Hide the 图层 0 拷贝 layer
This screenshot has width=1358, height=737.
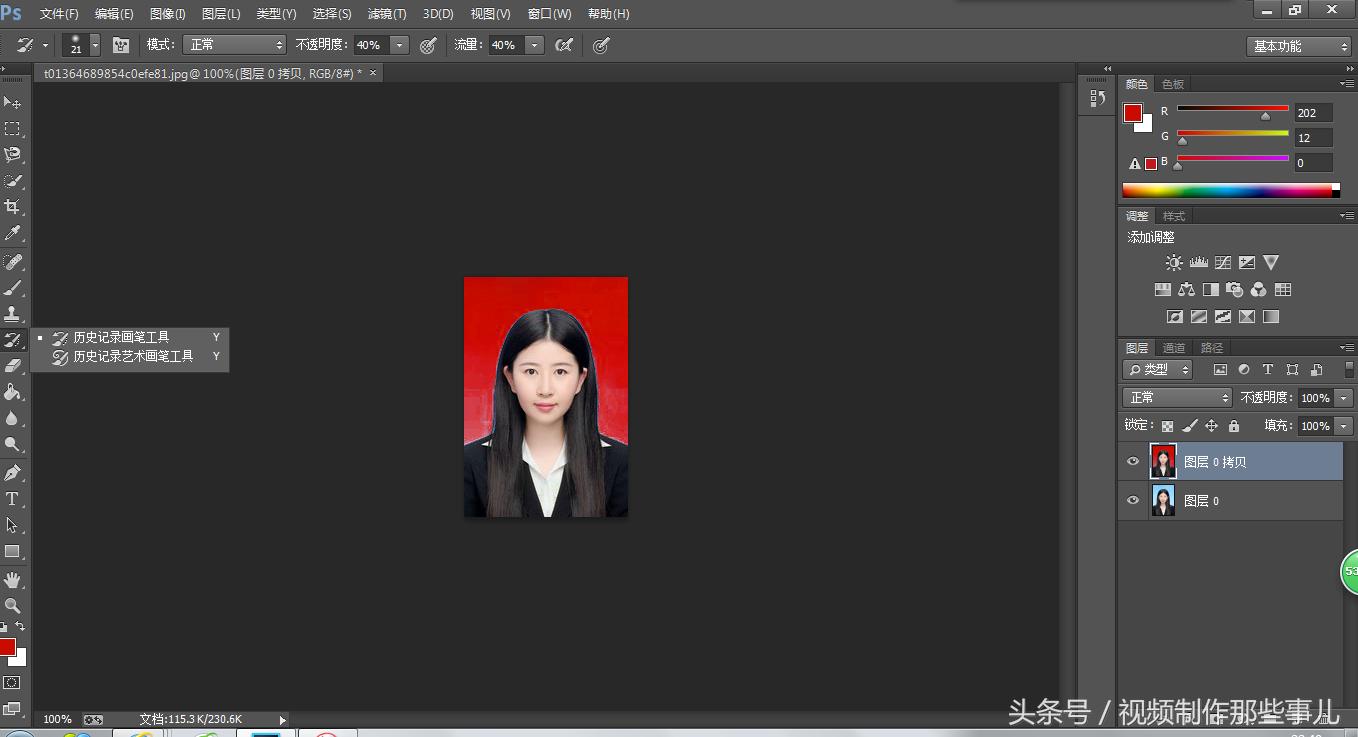1132,461
